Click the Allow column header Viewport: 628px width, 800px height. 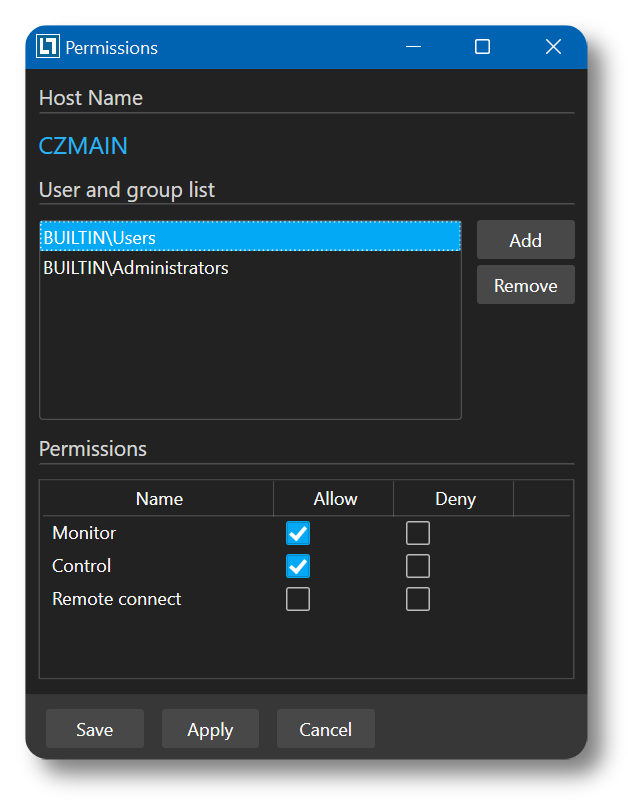pyautogui.click(x=334, y=498)
